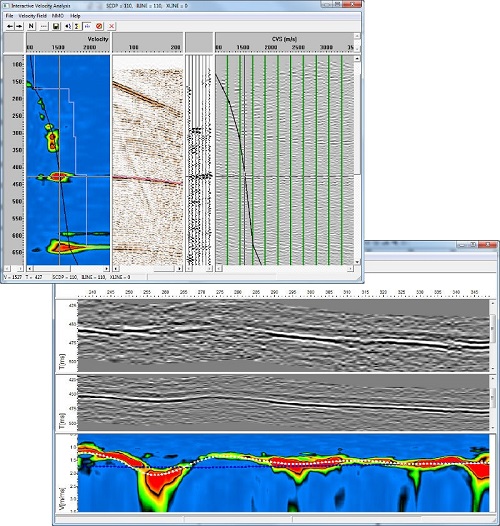Image resolution: width=500 pixels, height=526 pixels.
Task: Toggle the highlighted blue dots toolbar button
Action: (87, 26)
